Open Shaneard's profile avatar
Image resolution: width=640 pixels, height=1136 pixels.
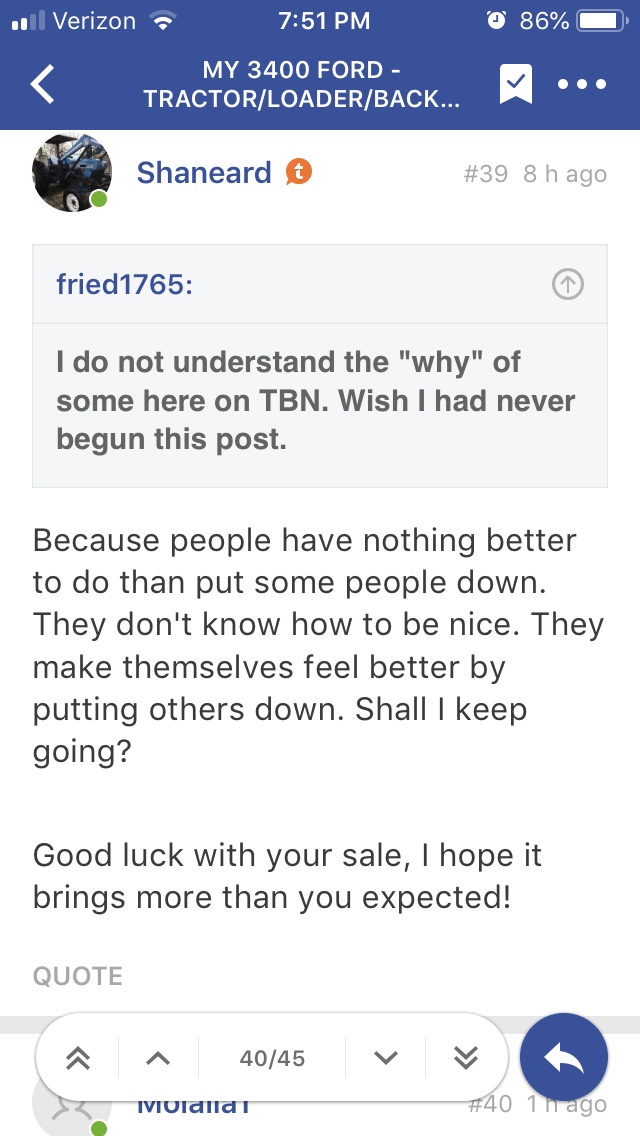tap(71, 173)
